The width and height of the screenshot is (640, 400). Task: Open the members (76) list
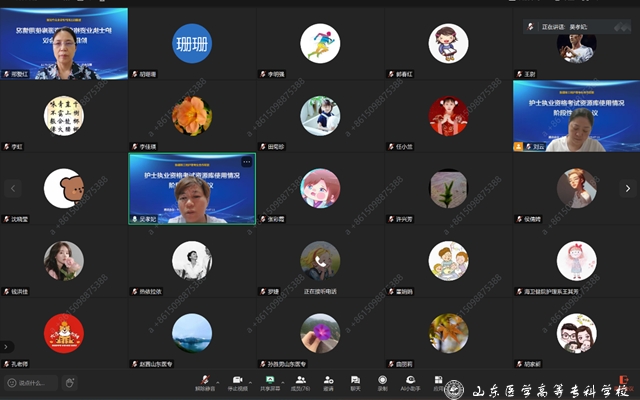click(300, 383)
